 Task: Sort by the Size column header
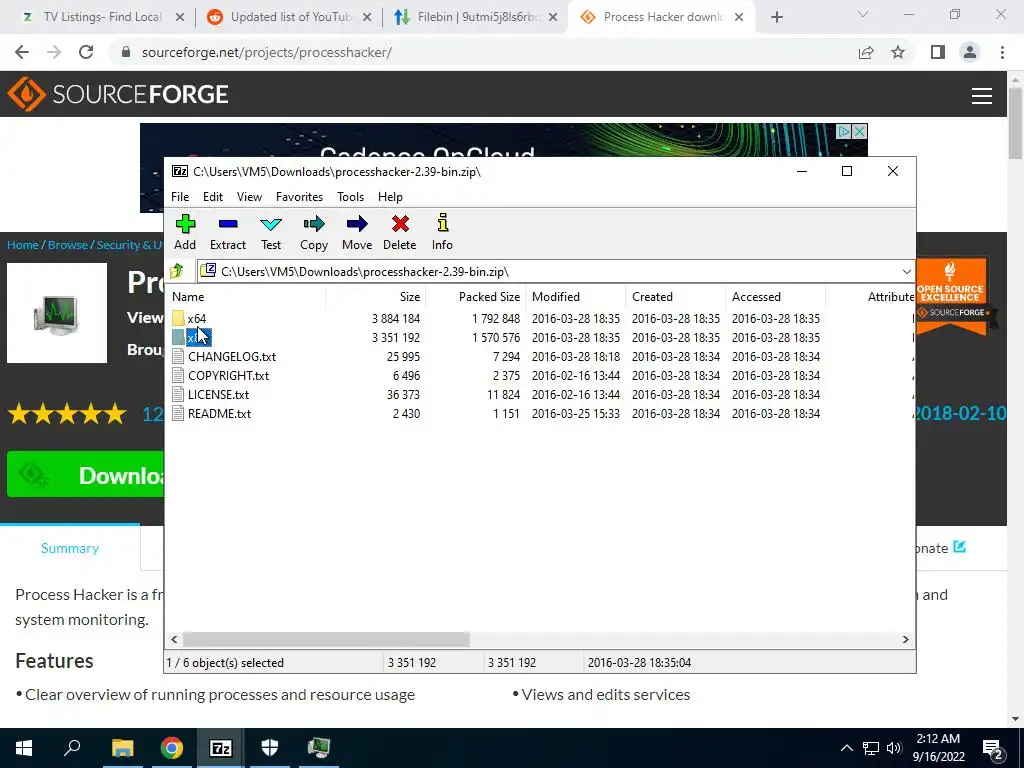click(376, 296)
